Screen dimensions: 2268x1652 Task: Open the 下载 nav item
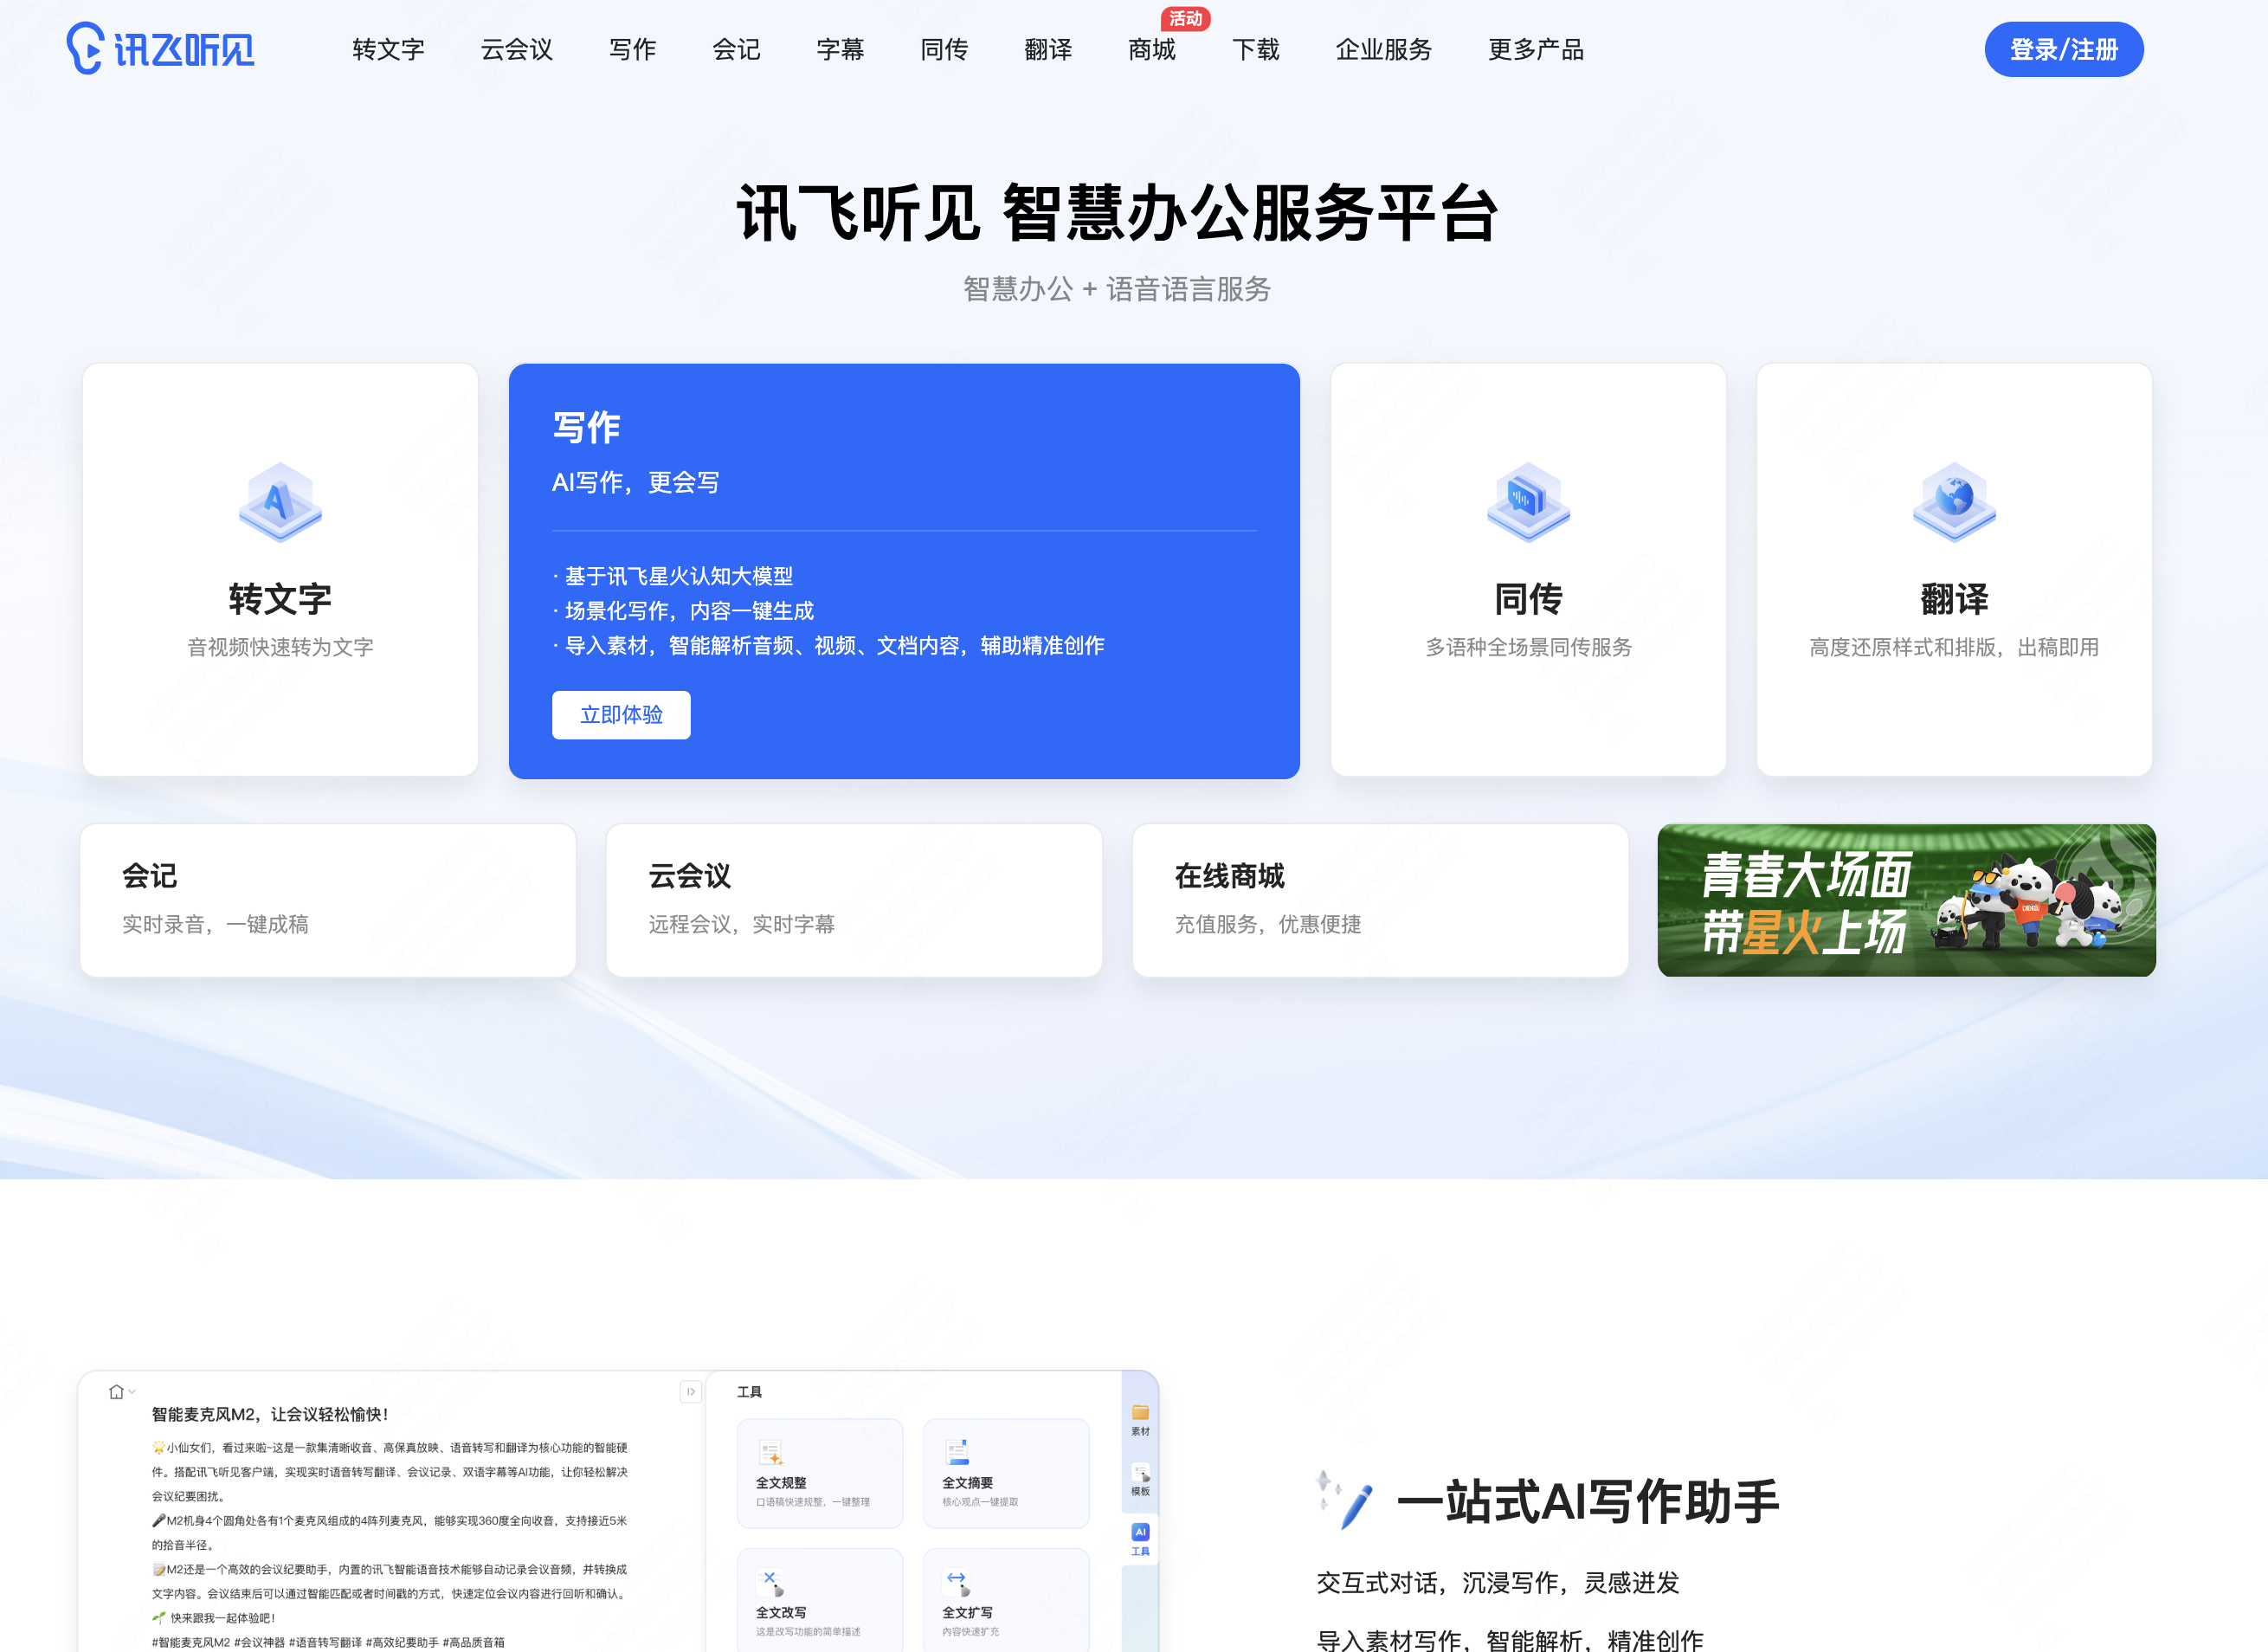(1256, 49)
